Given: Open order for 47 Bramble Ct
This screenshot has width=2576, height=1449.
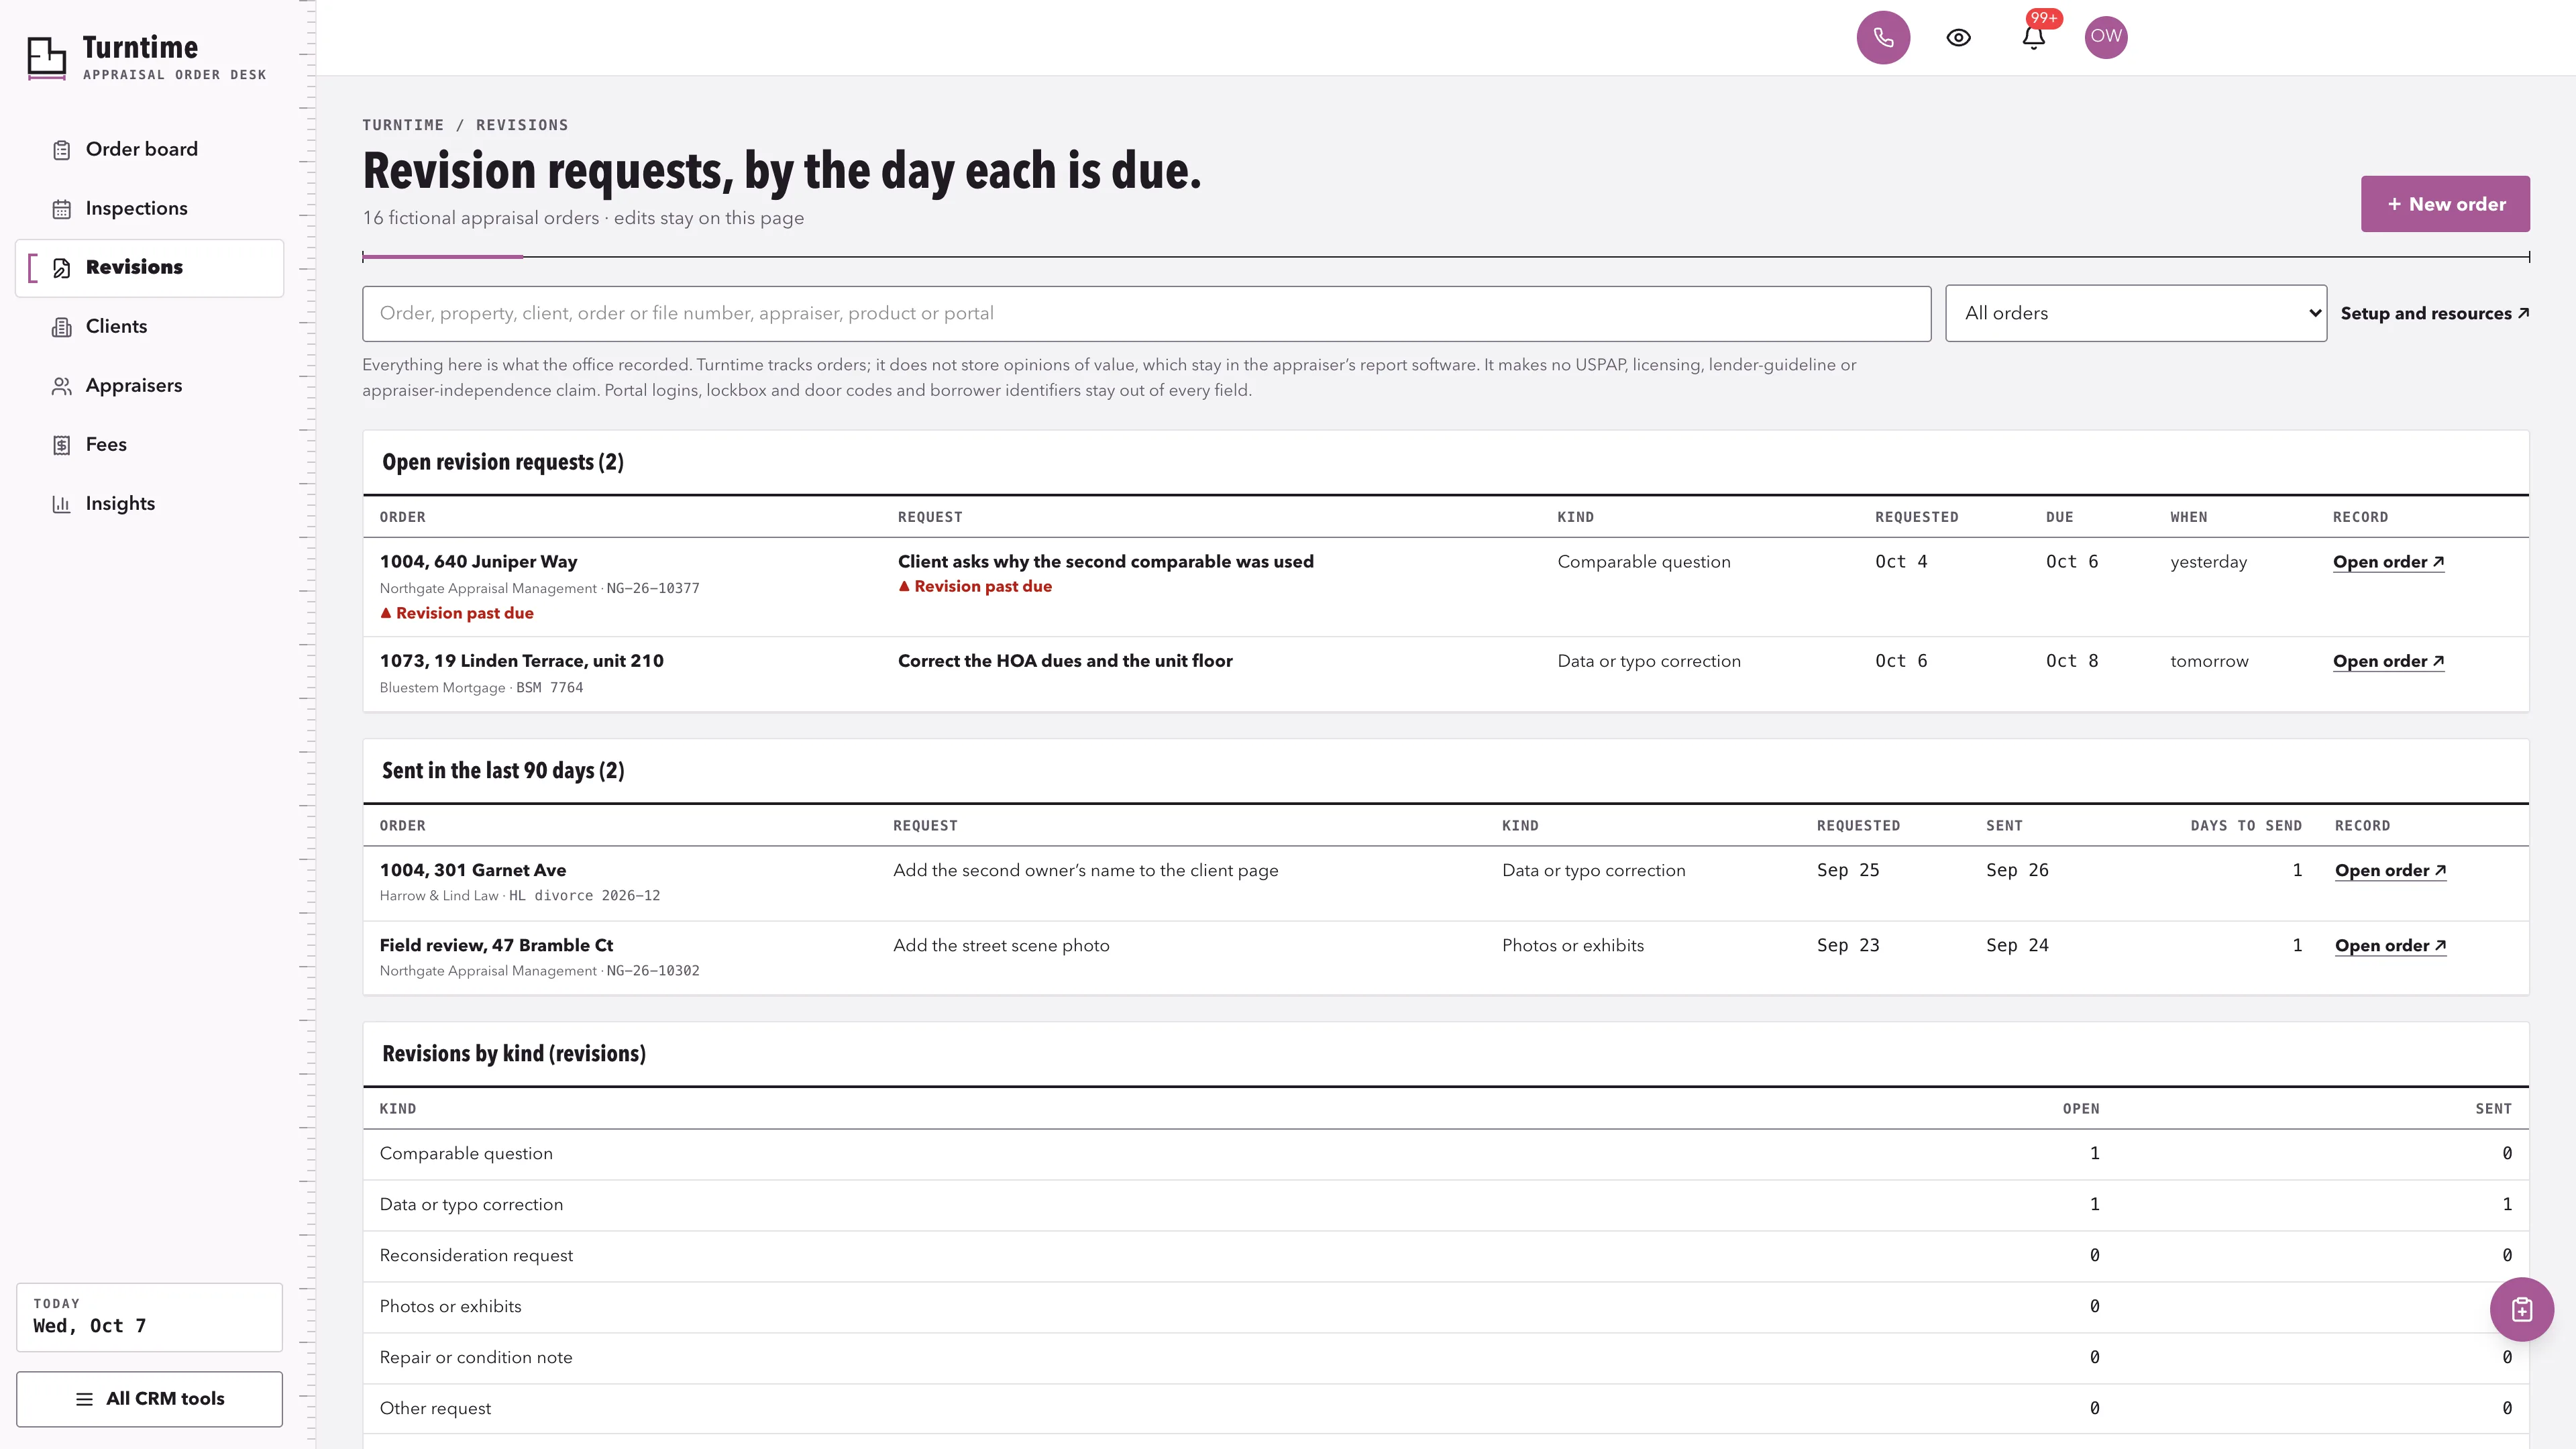Looking at the screenshot, I should click(2390, 945).
